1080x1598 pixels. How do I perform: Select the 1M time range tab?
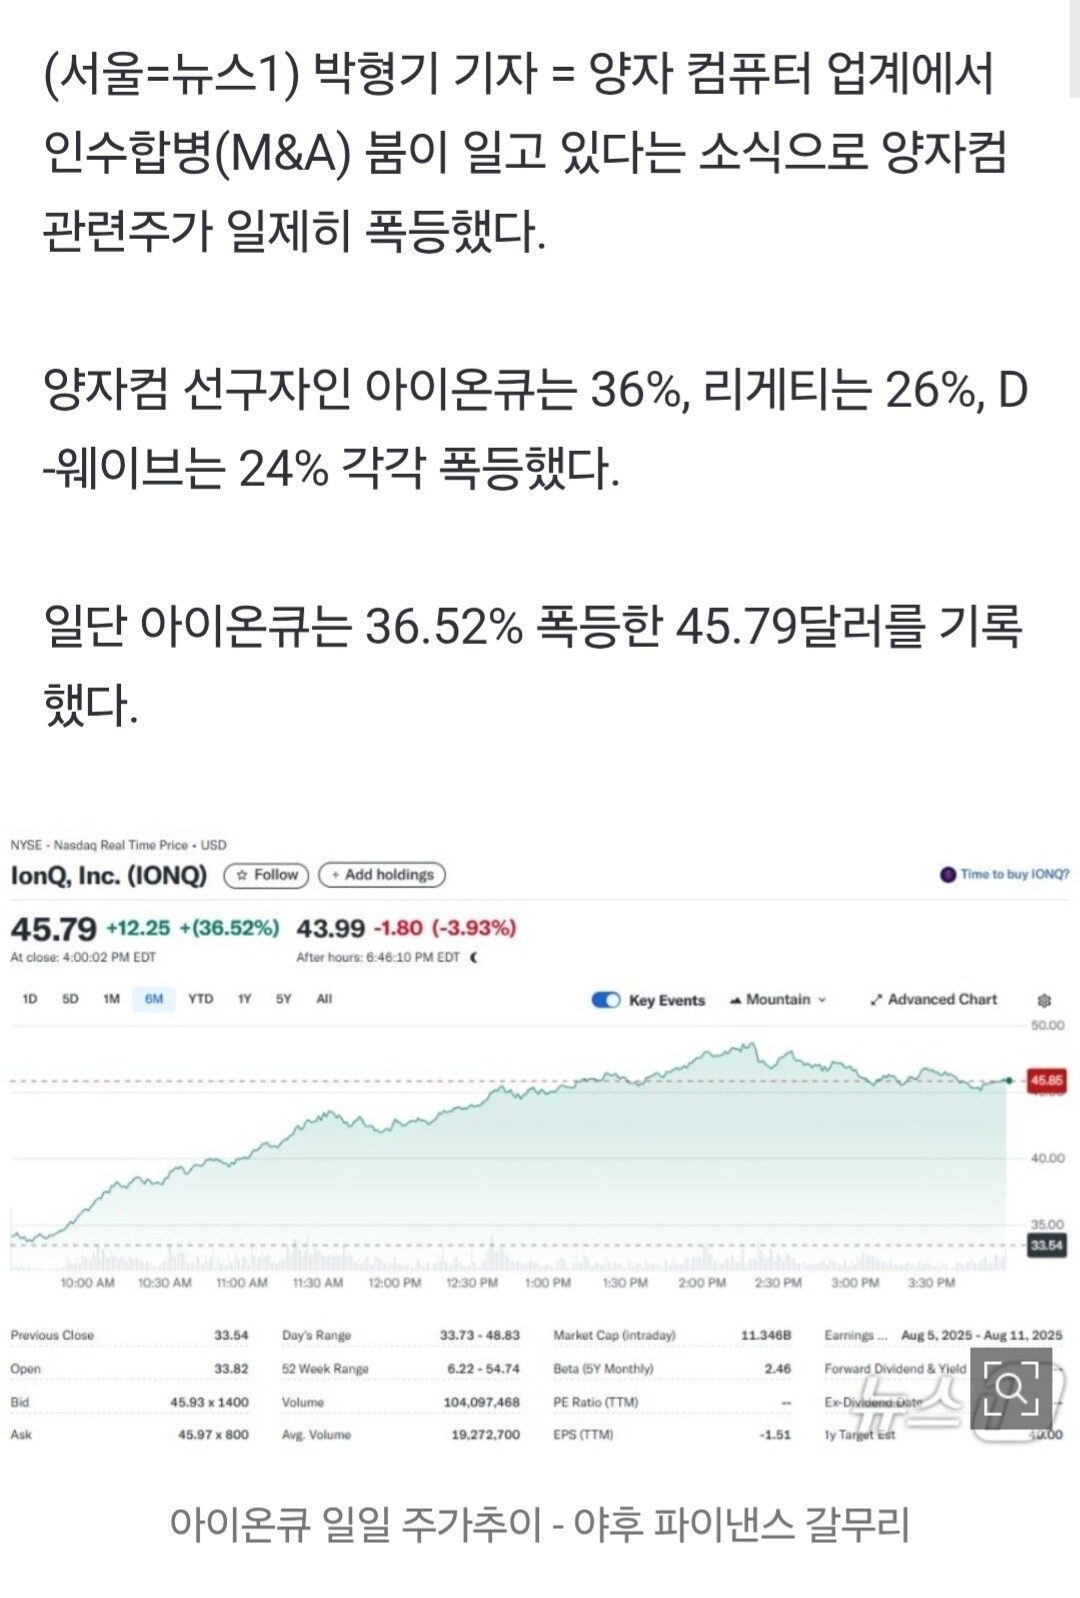point(111,999)
